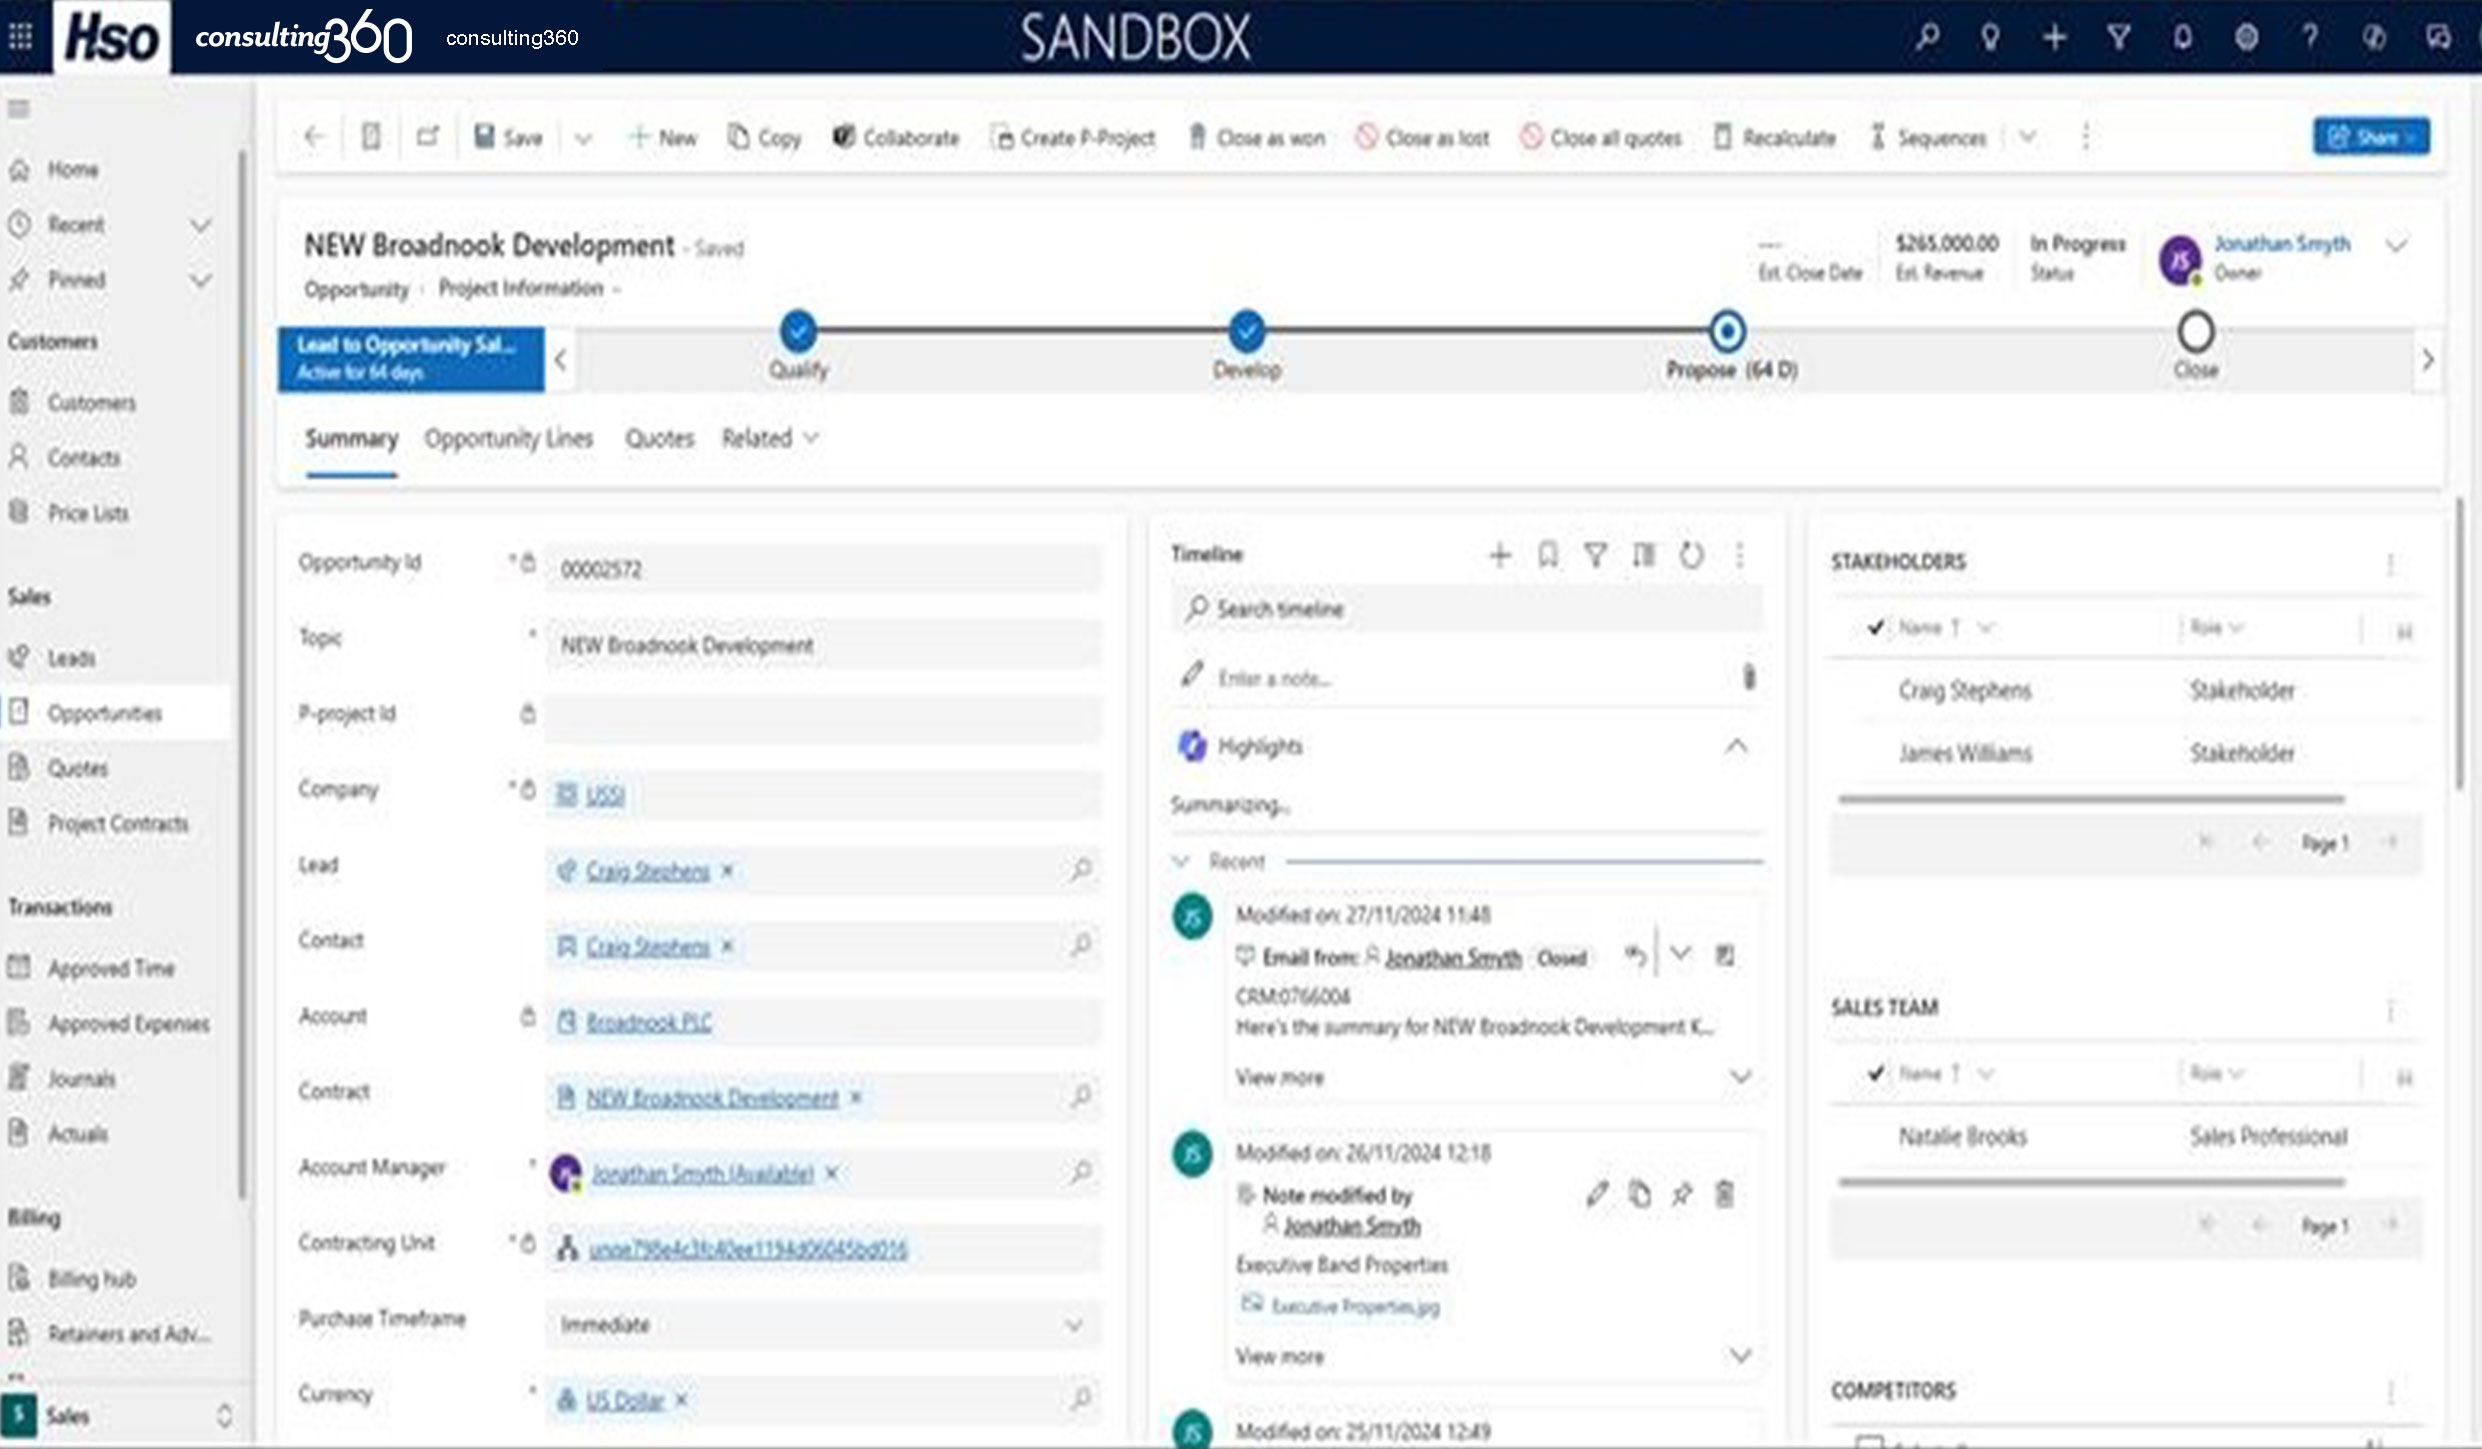The image size is (2482, 1449).
Task: Click the Recalculate button
Action: (x=1775, y=137)
